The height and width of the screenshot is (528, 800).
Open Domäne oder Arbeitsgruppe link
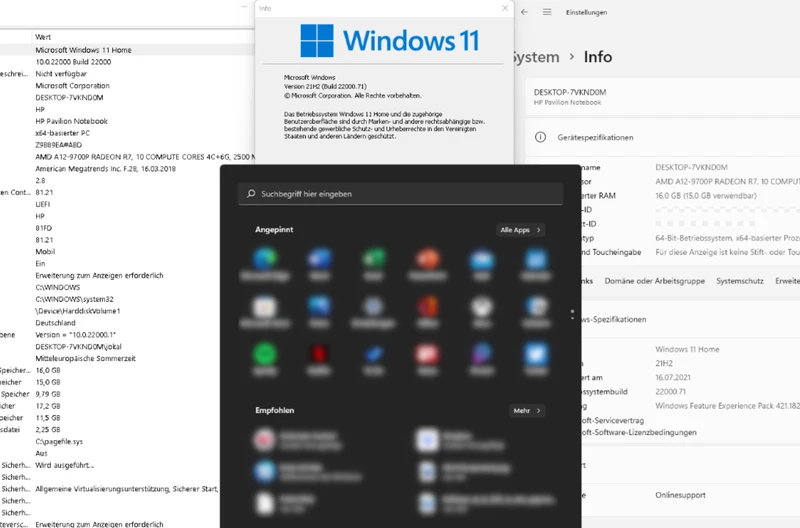655,281
